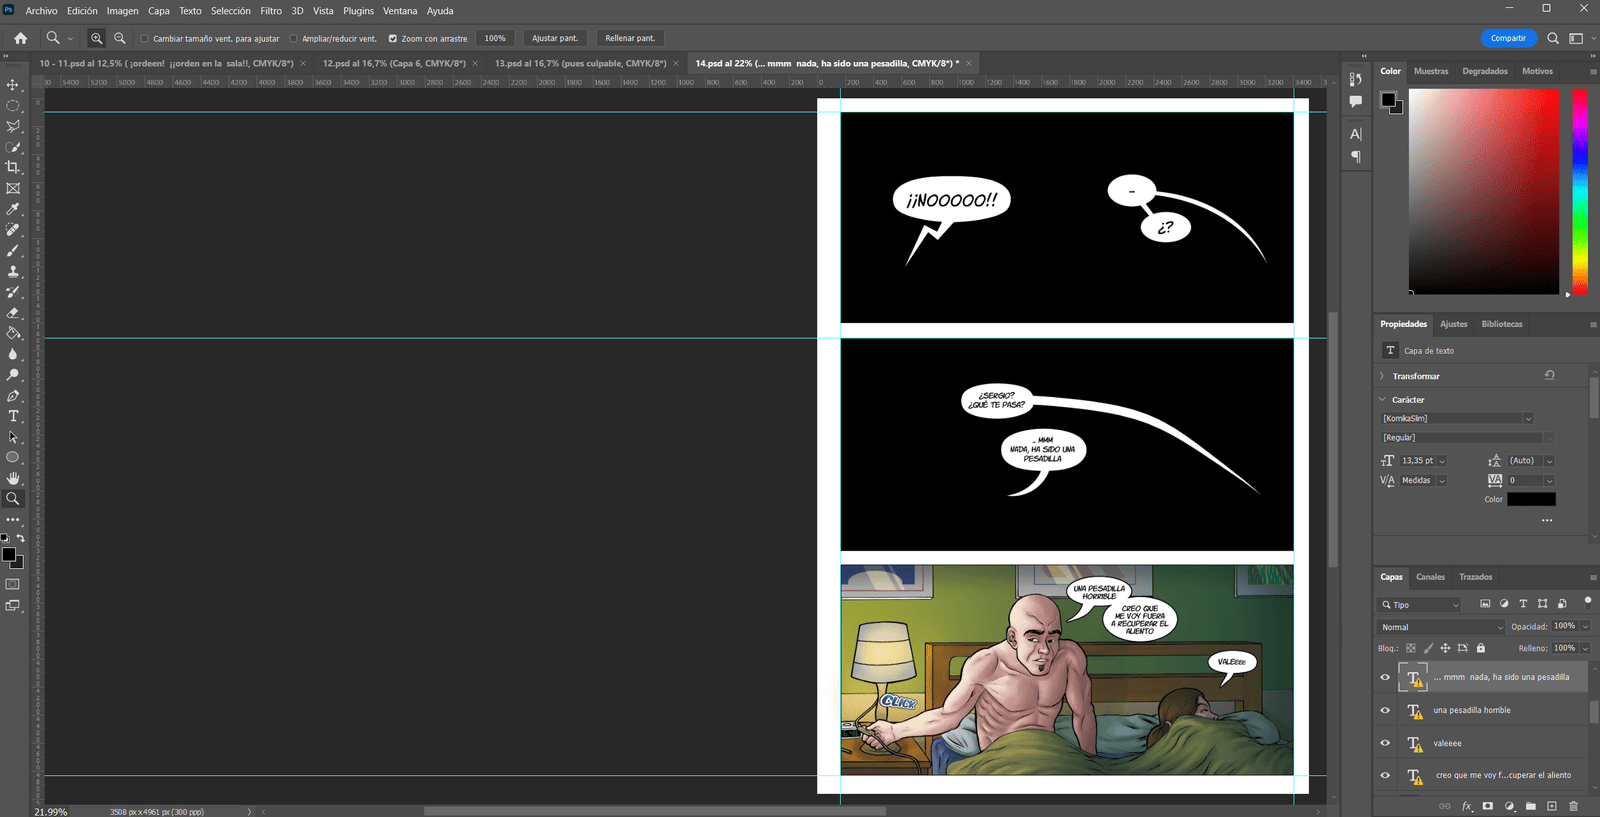Click the 'Ajustar pant.' button
The width and height of the screenshot is (1600, 817).
point(555,39)
